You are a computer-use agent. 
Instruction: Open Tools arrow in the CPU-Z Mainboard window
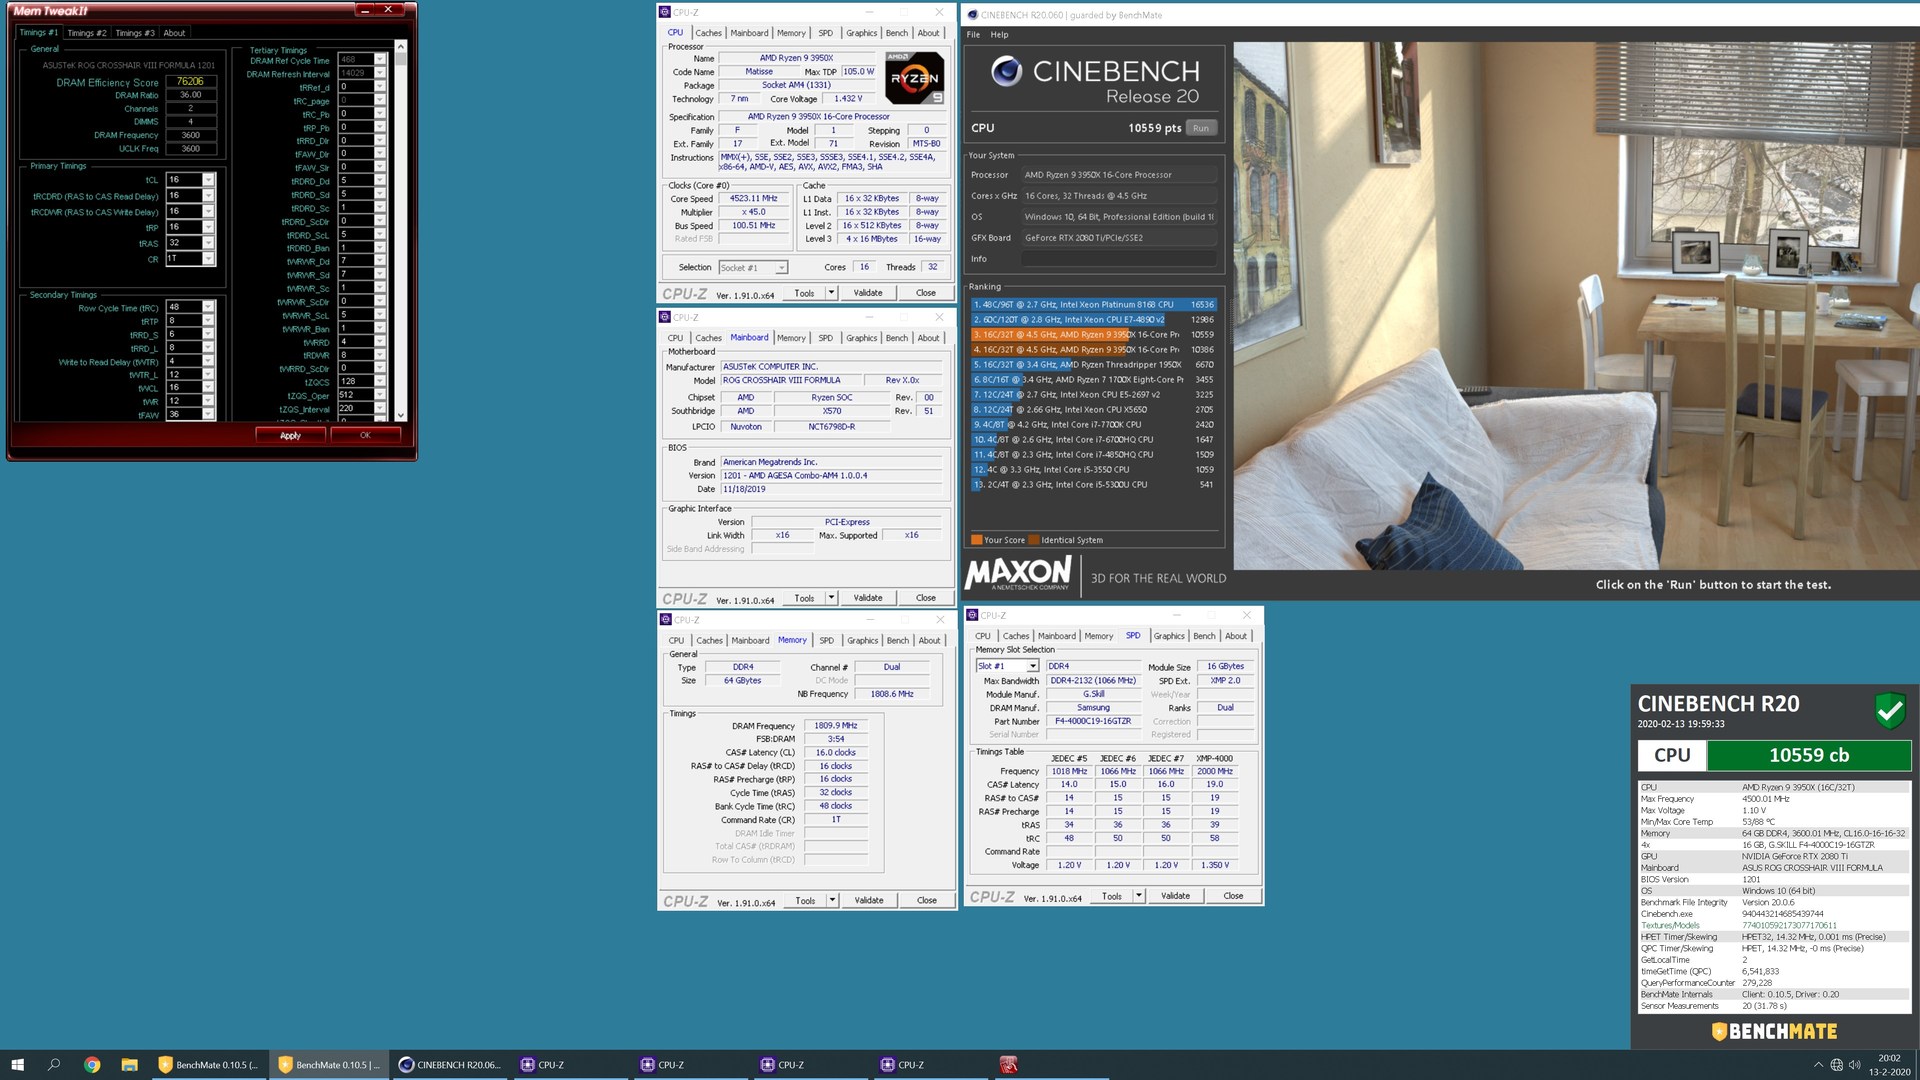(x=831, y=598)
